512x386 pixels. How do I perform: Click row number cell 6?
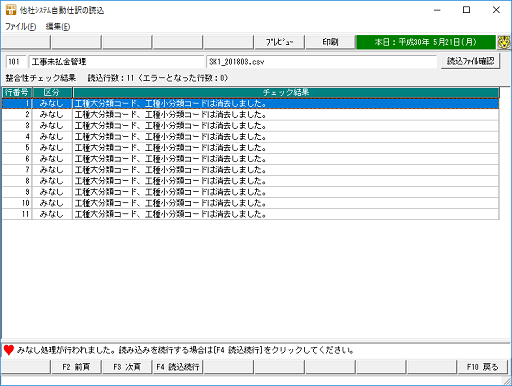coord(17,159)
